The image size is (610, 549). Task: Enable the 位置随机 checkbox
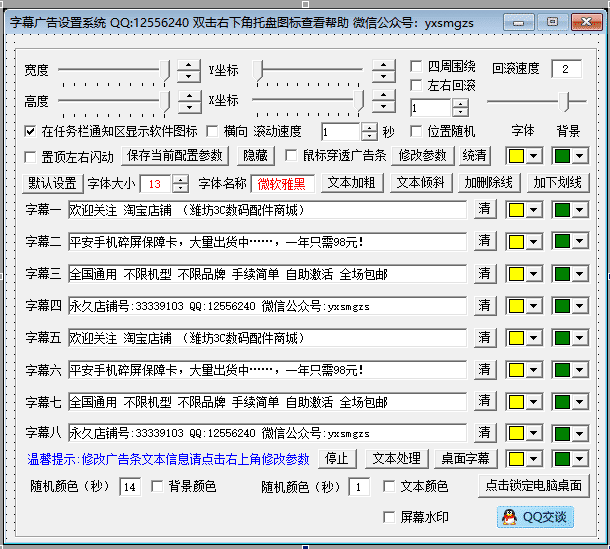[x=416, y=131]
